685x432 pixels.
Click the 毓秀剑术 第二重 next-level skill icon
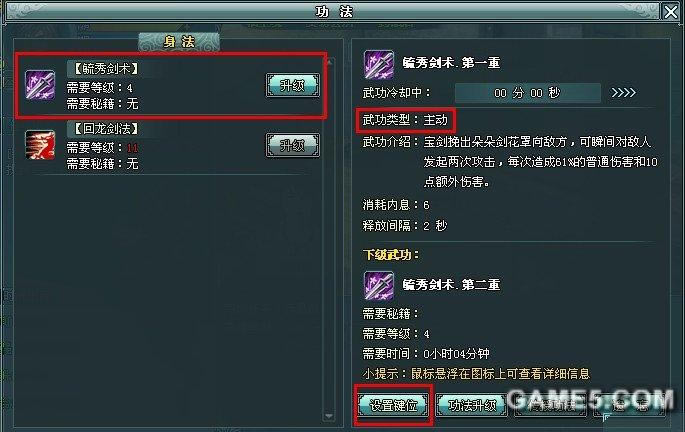pyautogui.click(x=379, y=285)
